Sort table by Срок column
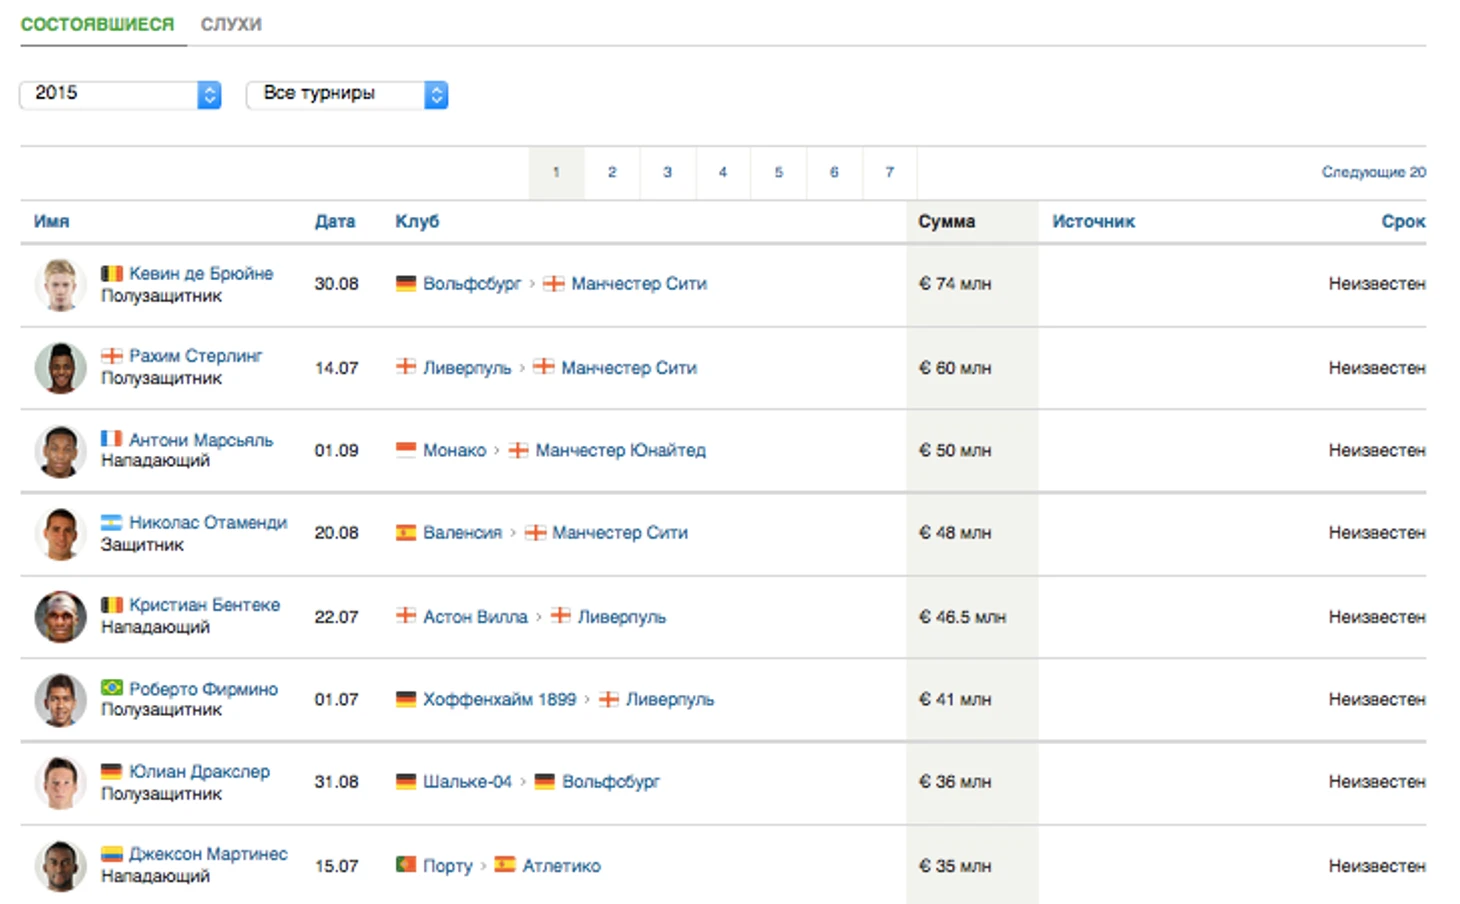This screenshot has width=1460, height=904. tap(1403, 222)
